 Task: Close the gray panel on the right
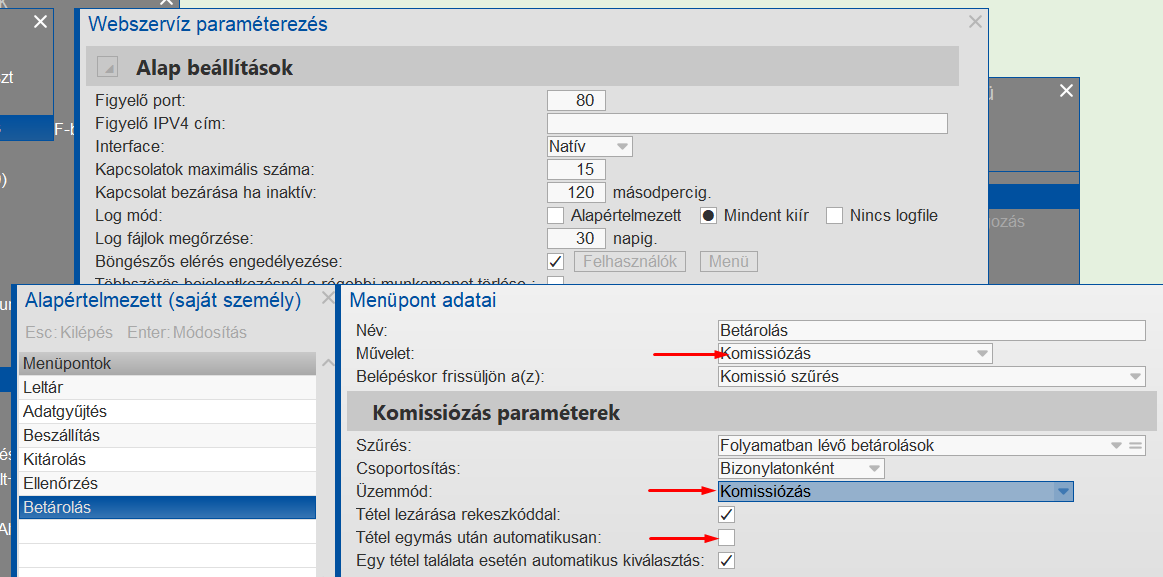[1066, 90]
